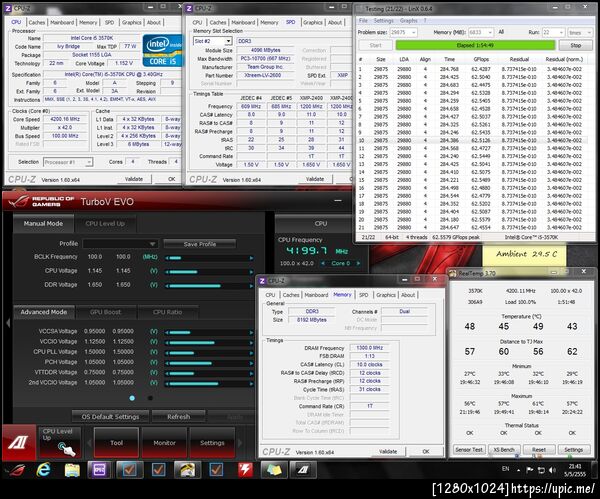Collapse the TurboV panel with left-edge arrow
600x499 pixels.
click(8, 323)
